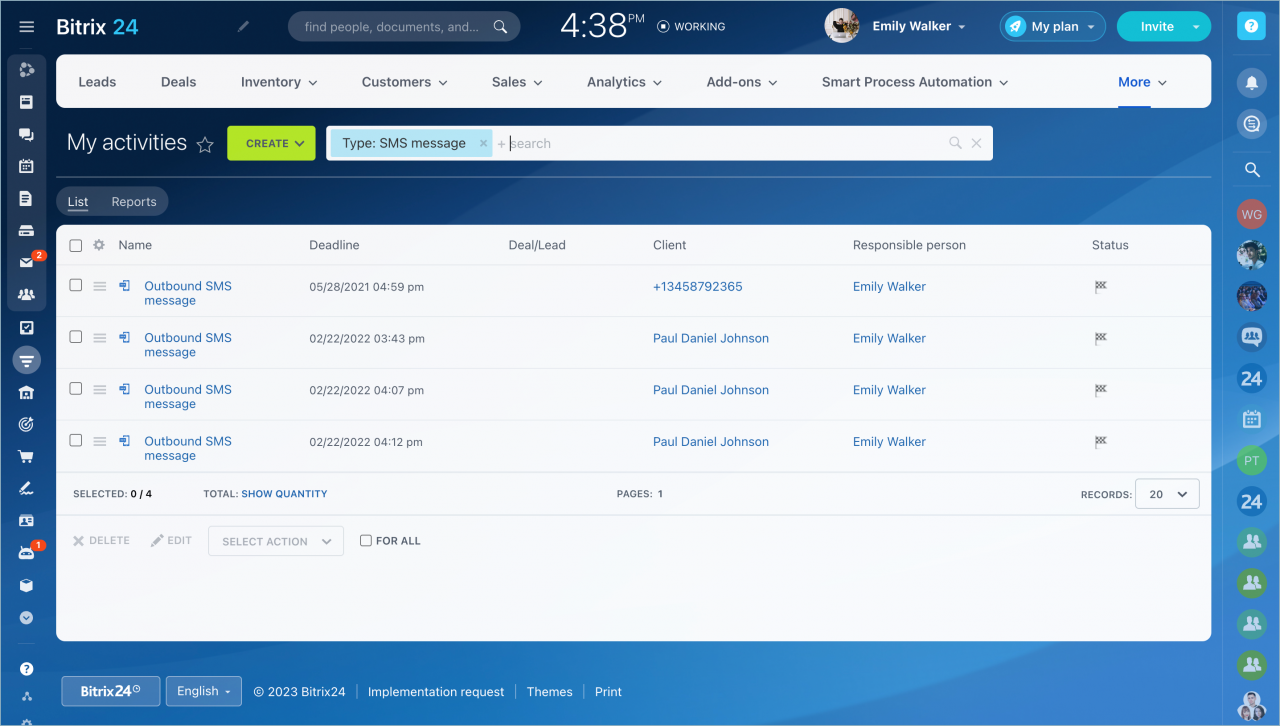Click SHOW QUANTITY link
Viewport: 1280px width, 726px height.
pos(284,494)
